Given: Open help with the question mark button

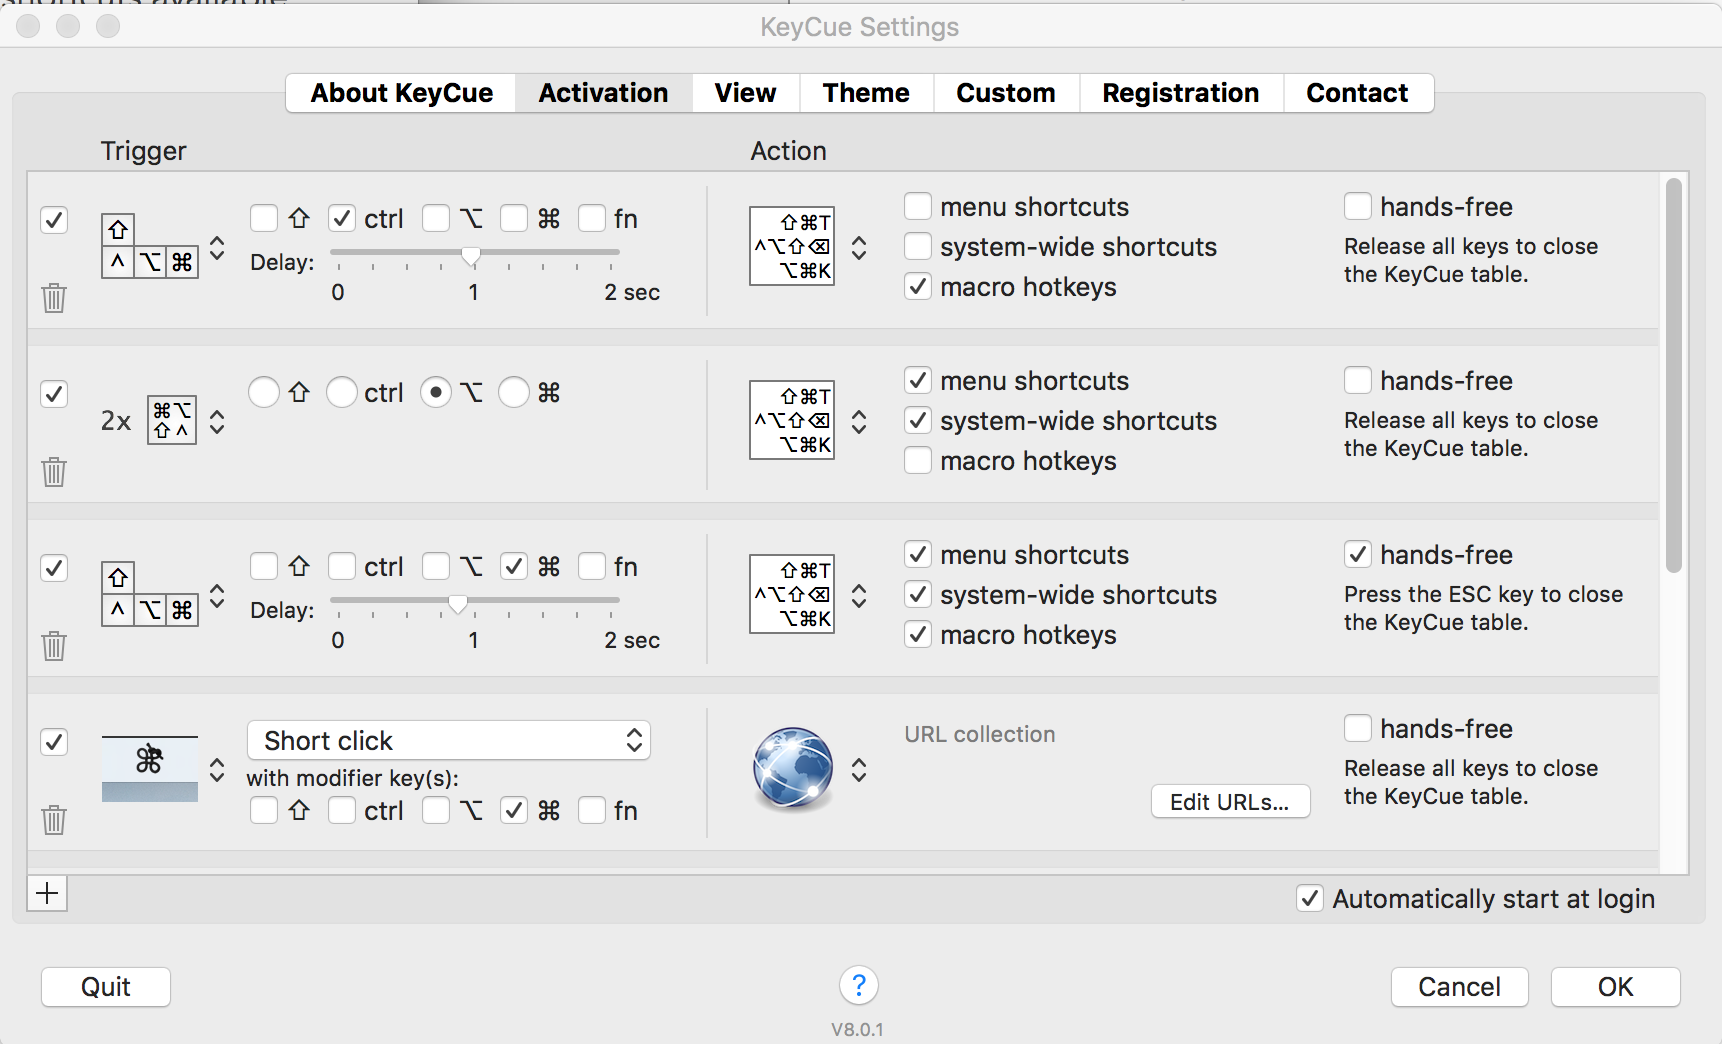Looking at the screenshot, I should click(859, 986).
